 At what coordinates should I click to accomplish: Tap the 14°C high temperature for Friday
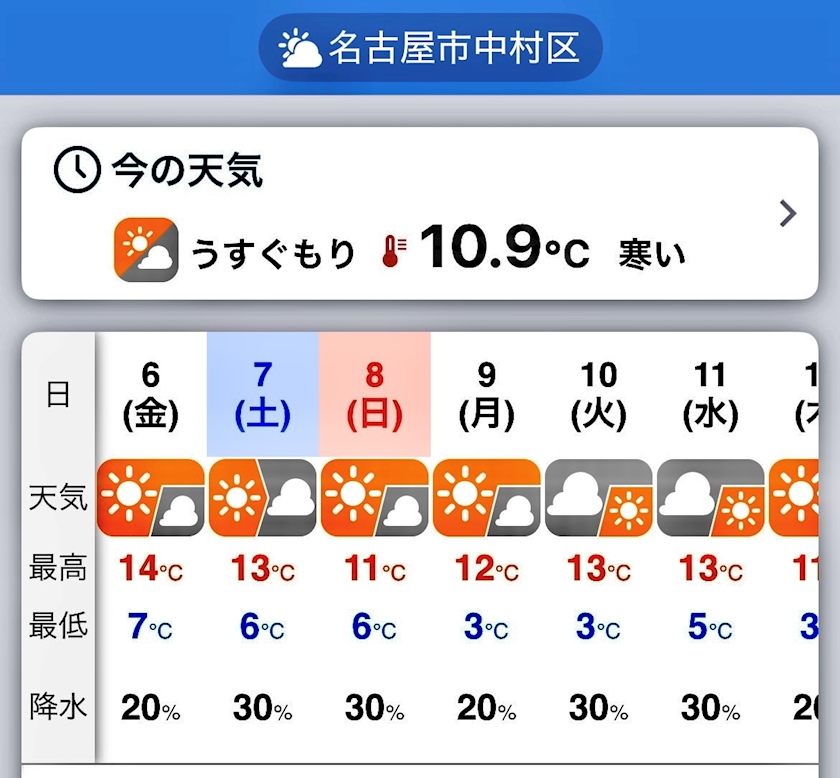pos(151,569)
